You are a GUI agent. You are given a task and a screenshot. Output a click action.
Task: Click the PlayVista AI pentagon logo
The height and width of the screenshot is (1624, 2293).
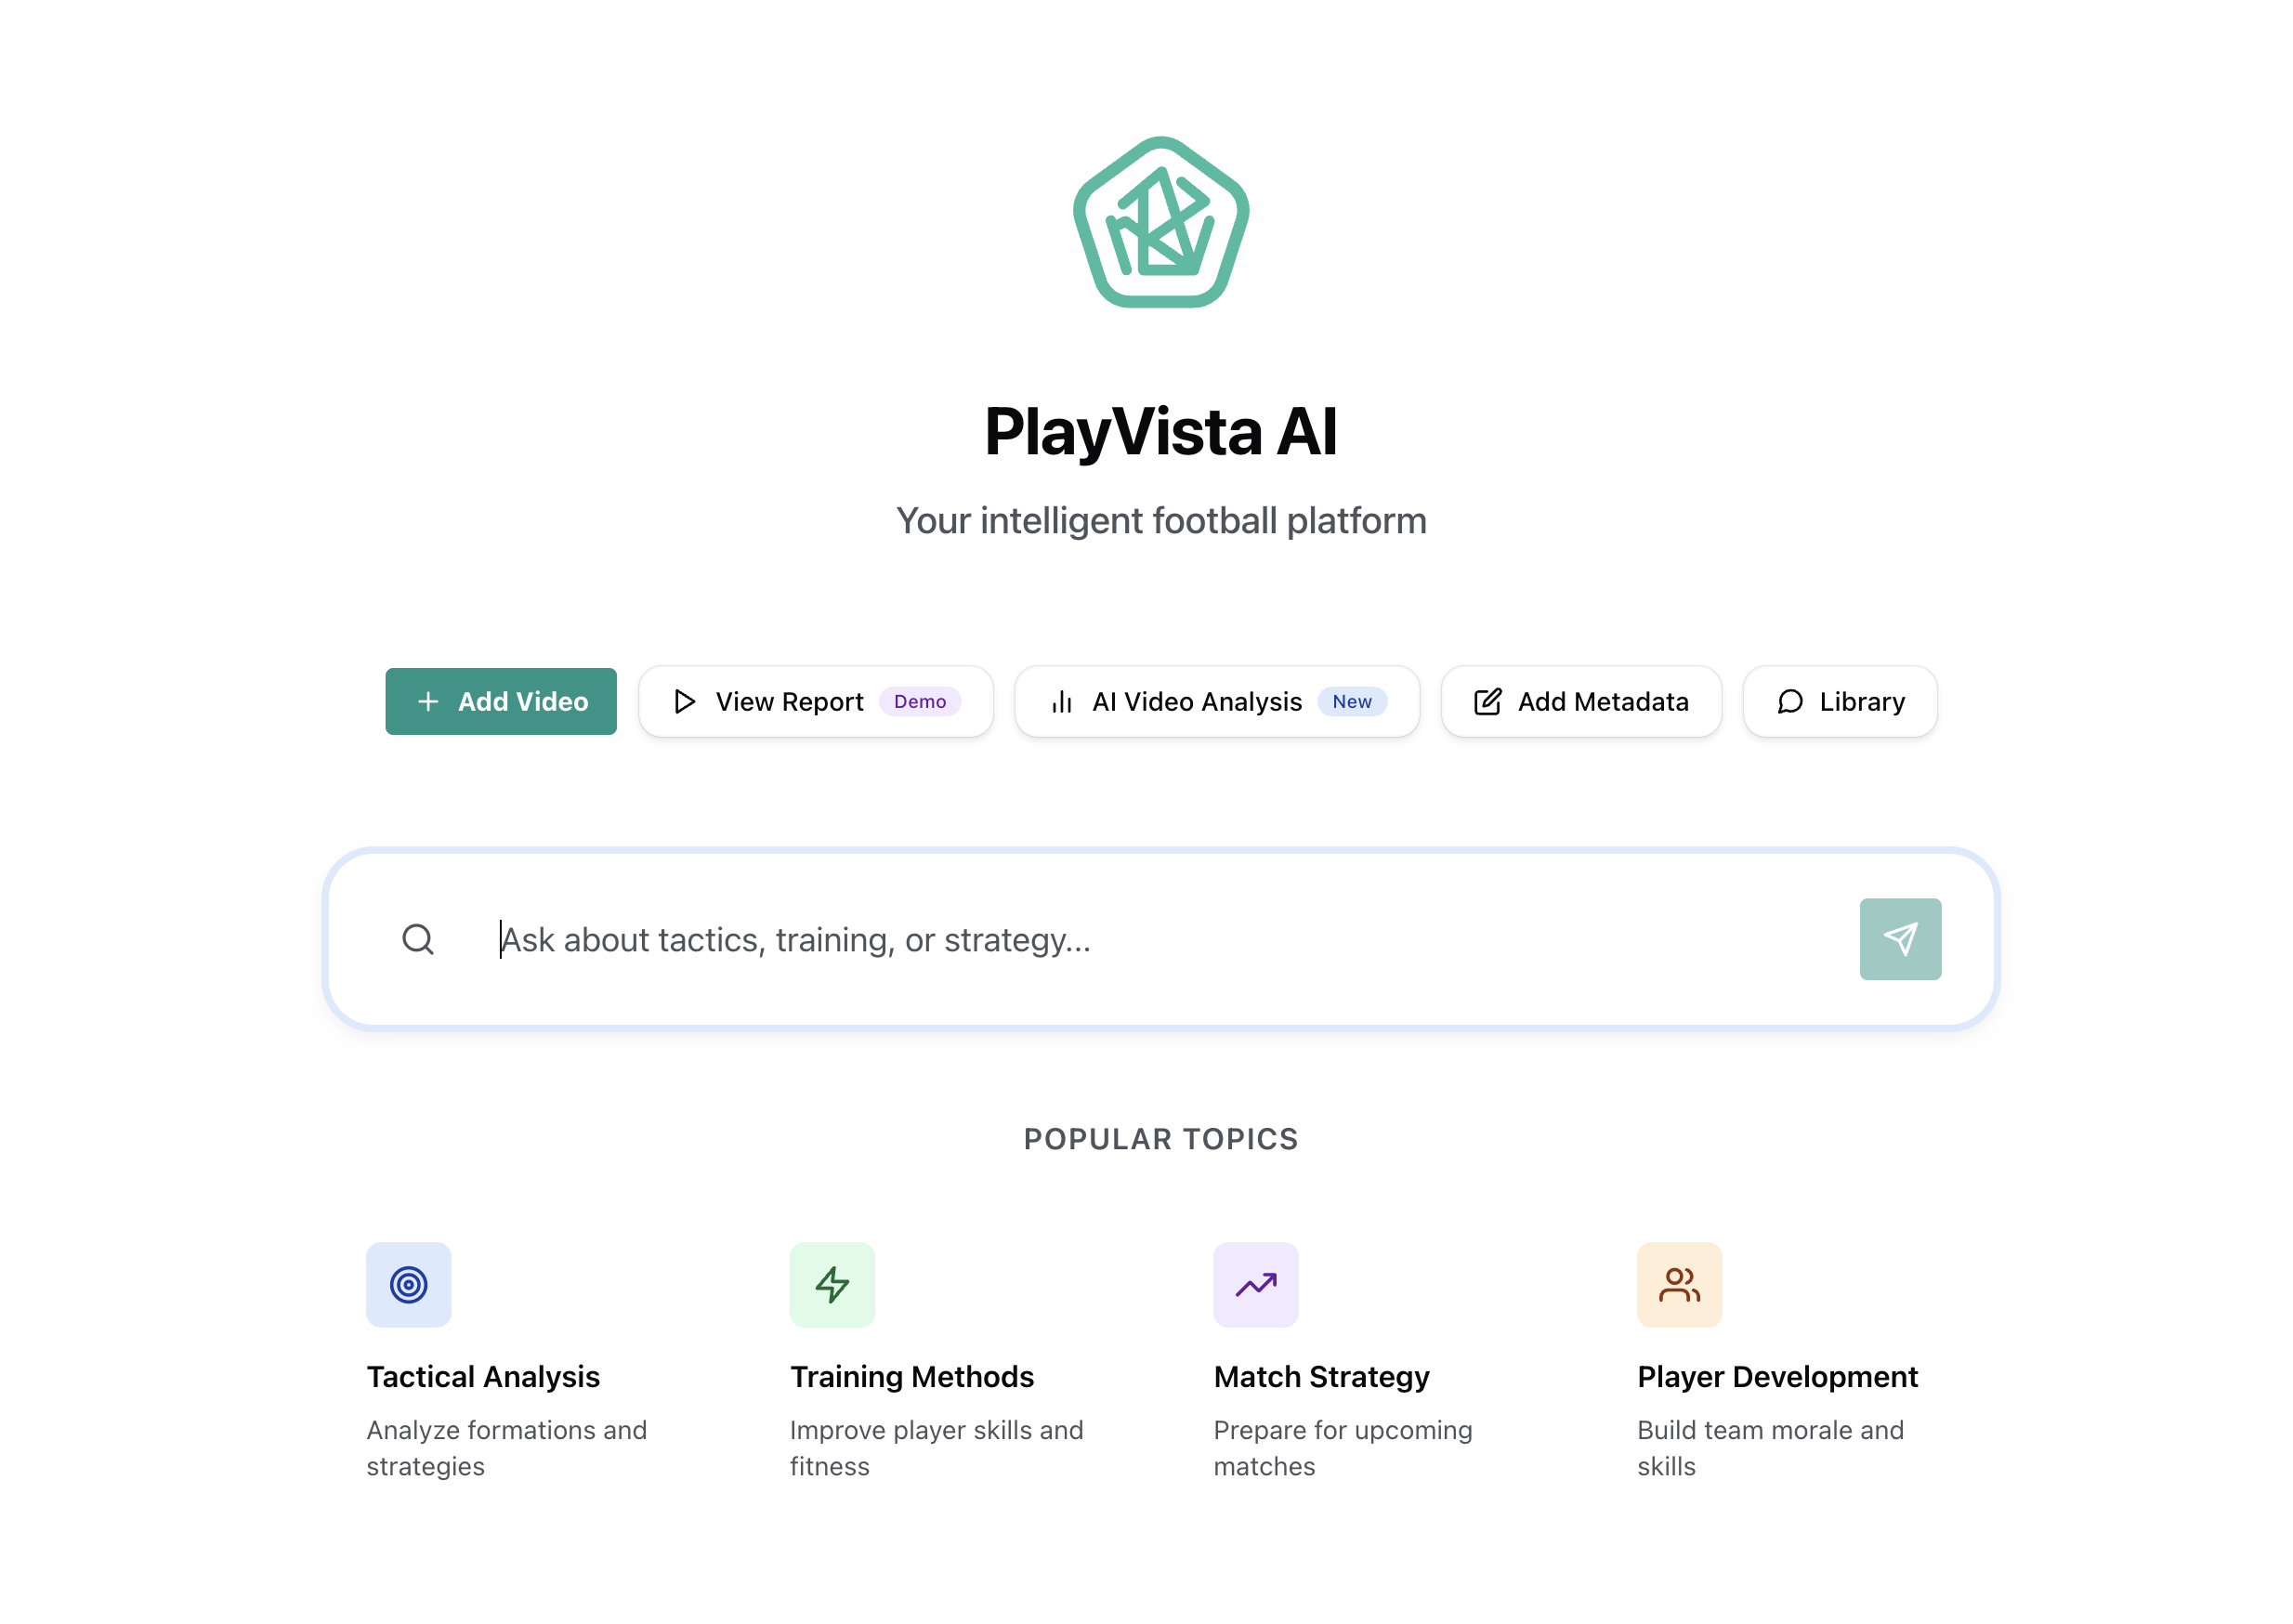coord(1160,220)
